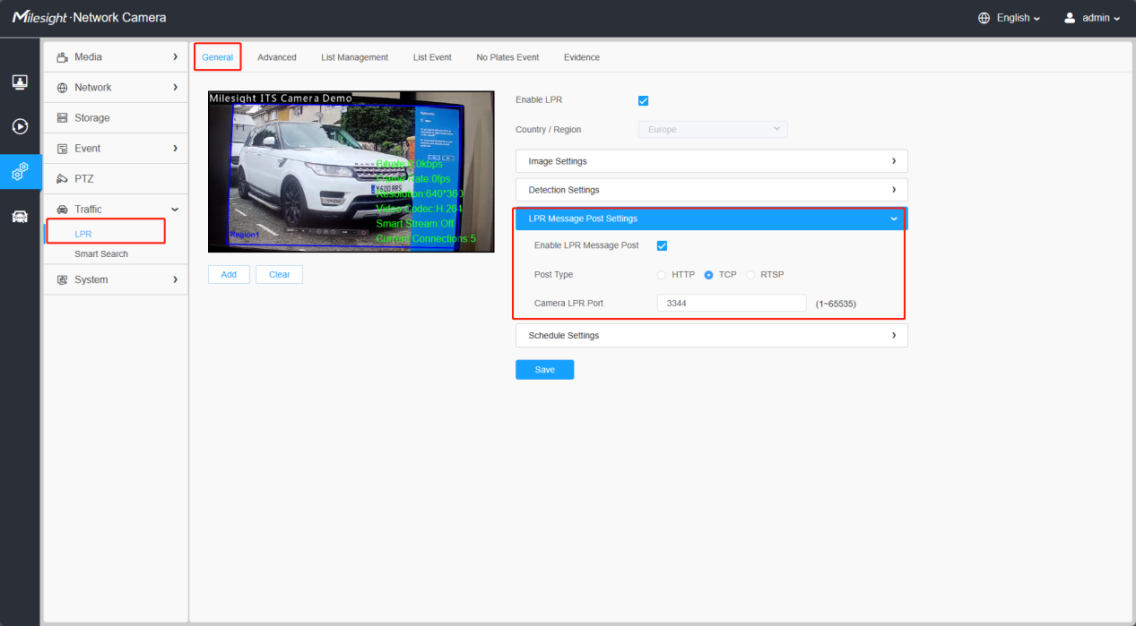
Task: Select the settings gears icon
Action: point(20,171)
